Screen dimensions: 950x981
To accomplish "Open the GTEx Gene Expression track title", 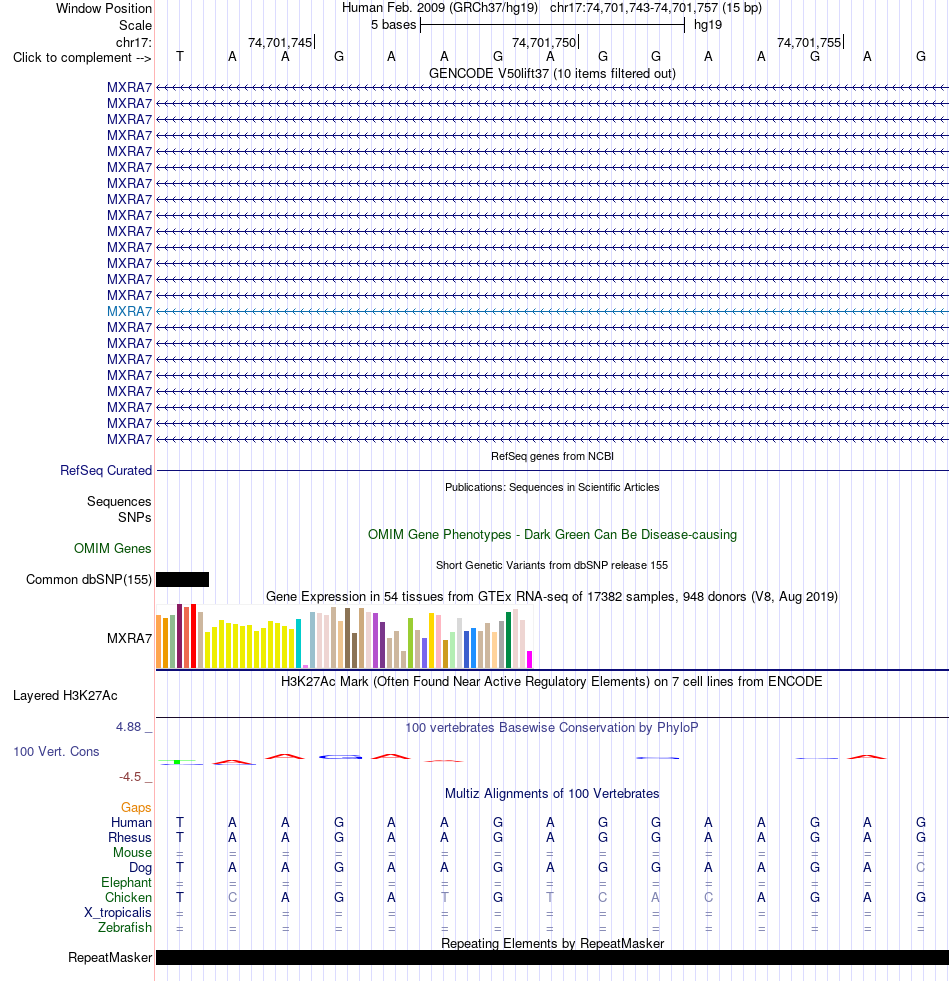I will point(552,597).
